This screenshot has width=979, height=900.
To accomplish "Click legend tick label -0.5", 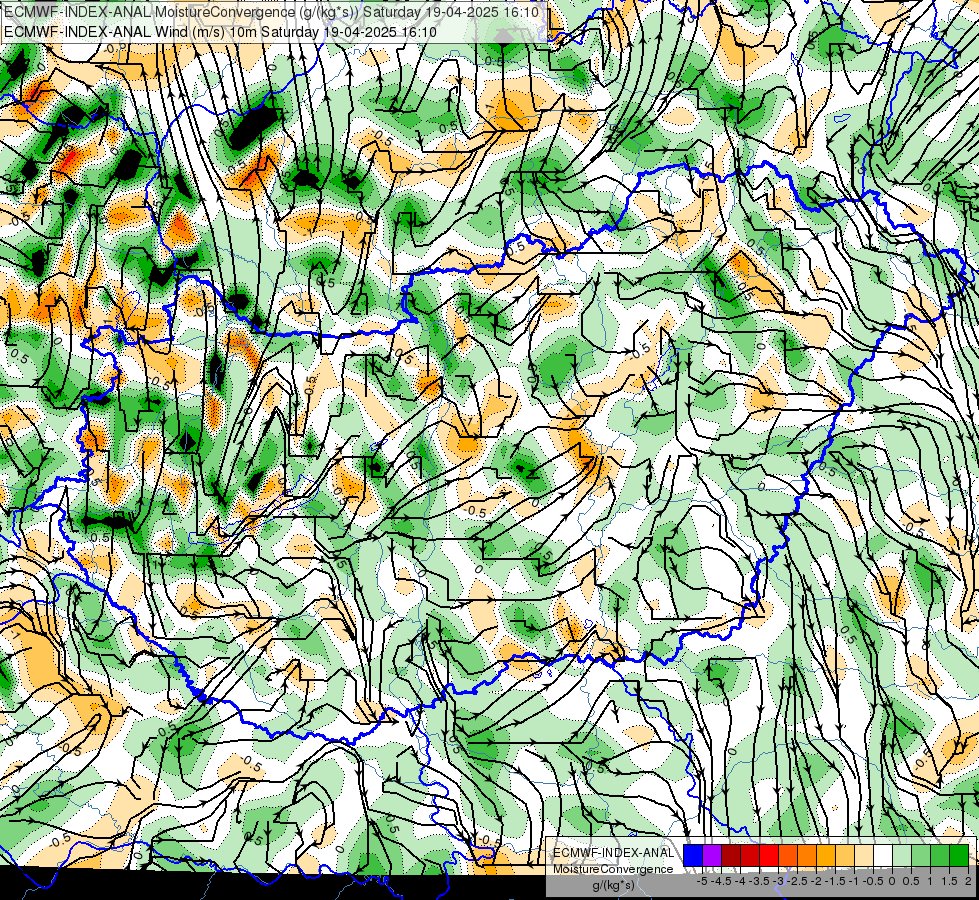I will pos(873,881).
